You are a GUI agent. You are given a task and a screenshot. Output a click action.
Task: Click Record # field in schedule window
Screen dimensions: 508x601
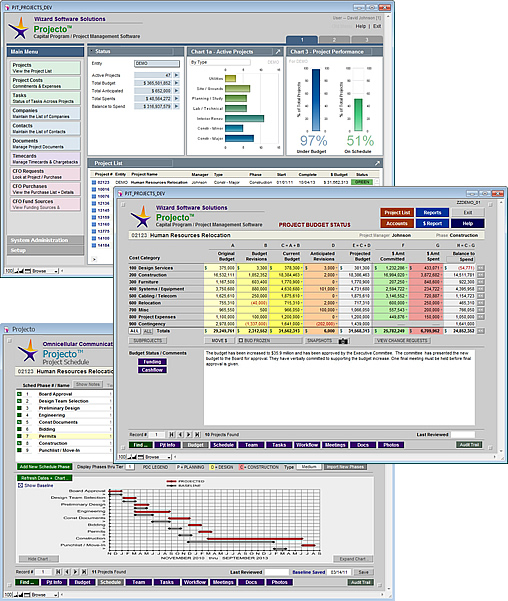click(x=43, y=572)
